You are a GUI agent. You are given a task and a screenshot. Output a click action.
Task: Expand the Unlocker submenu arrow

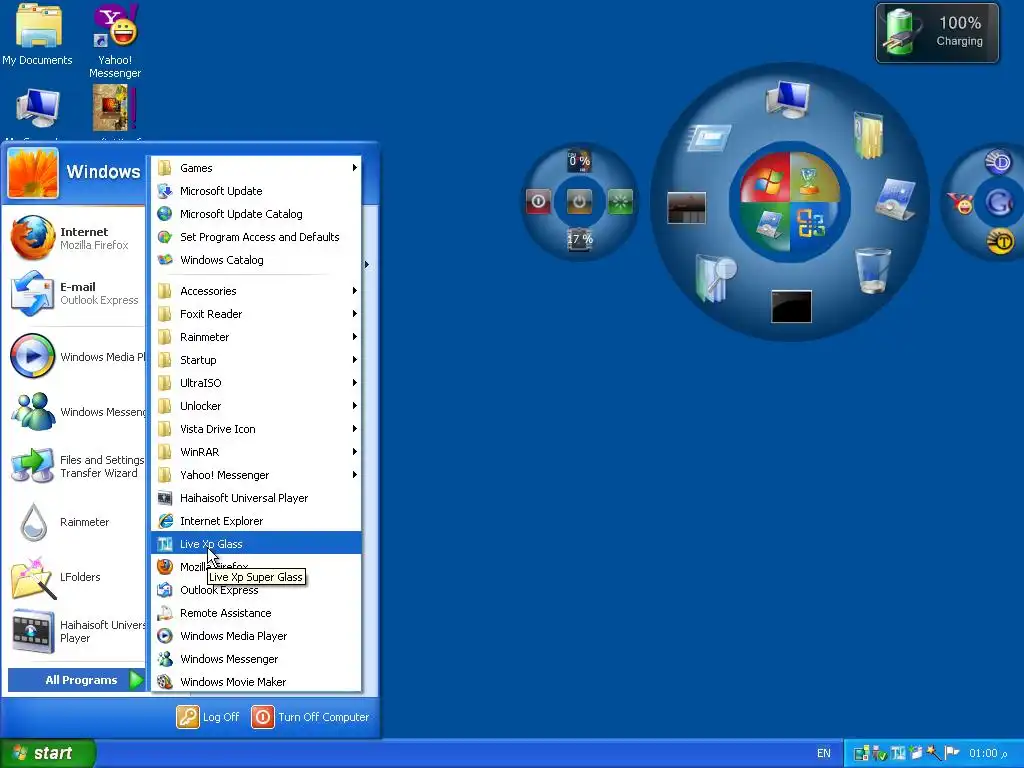tap(355, 406)
